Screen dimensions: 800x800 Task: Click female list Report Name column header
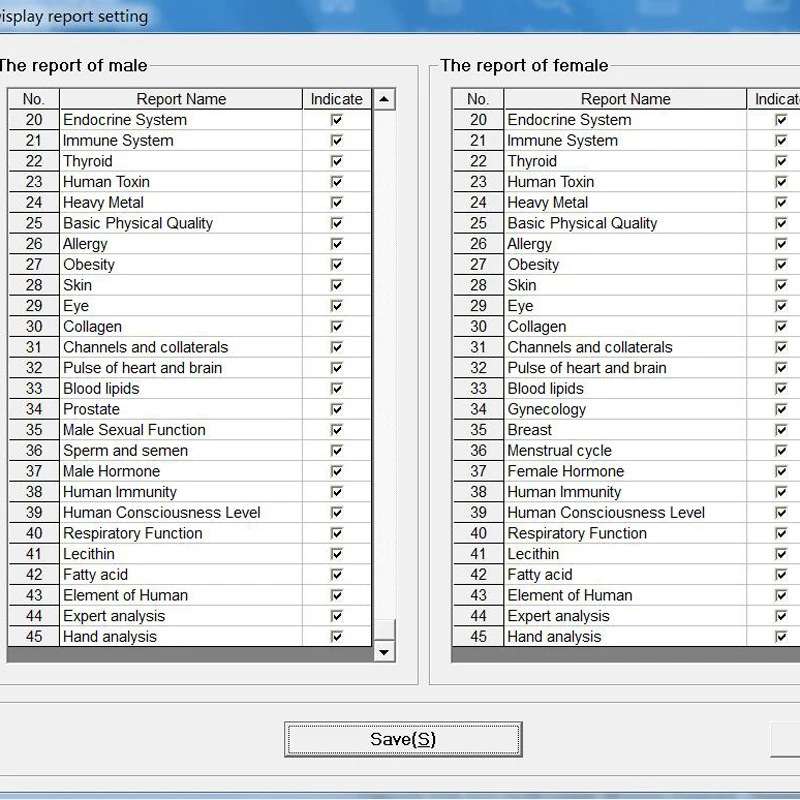625,99
